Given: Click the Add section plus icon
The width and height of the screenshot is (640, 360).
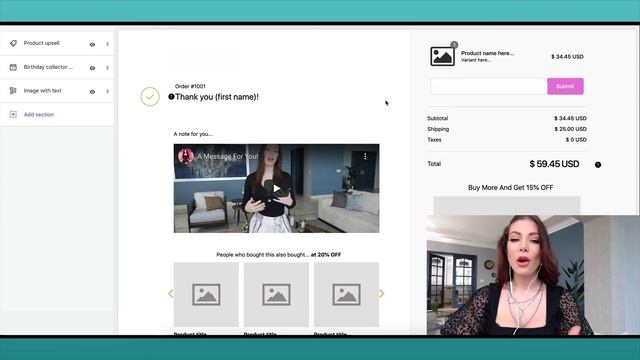Looking at the screenshot, I should 13,115.
